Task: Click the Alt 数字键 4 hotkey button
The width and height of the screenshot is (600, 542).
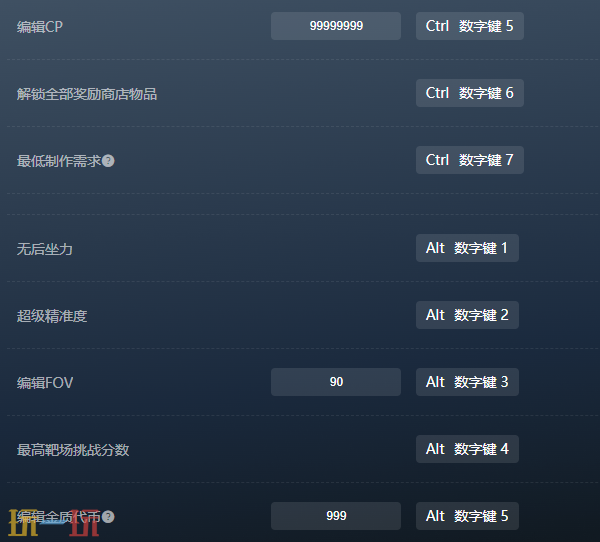Action: point(467,449)
